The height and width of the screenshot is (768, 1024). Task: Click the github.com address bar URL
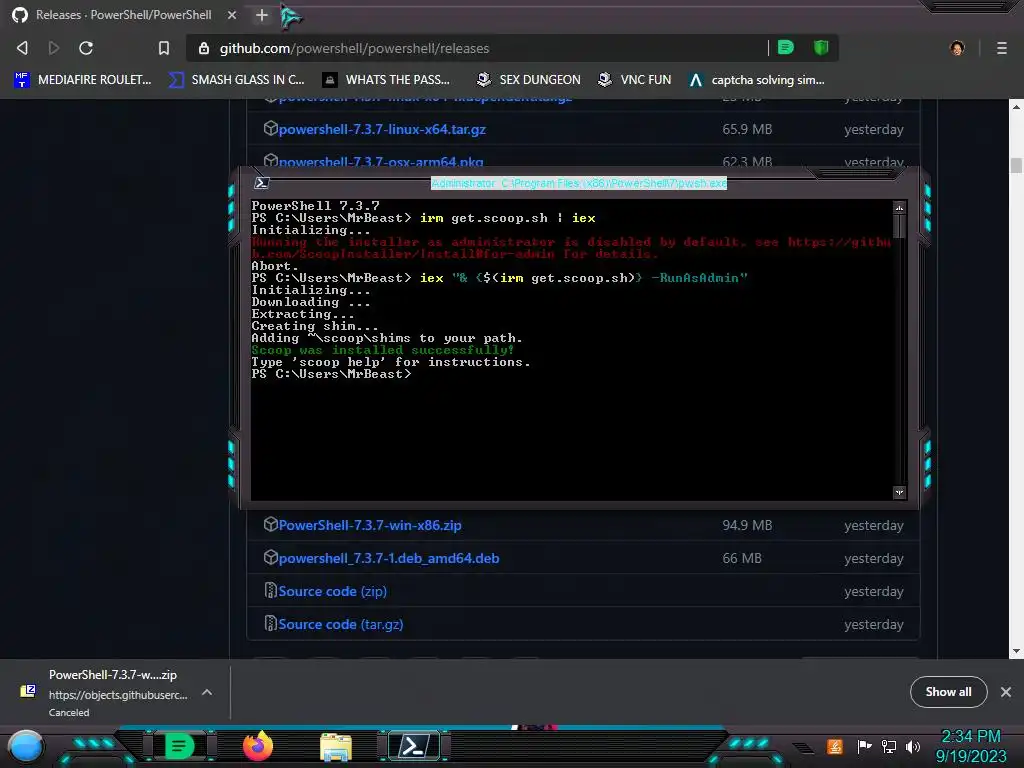coord(354,48)
